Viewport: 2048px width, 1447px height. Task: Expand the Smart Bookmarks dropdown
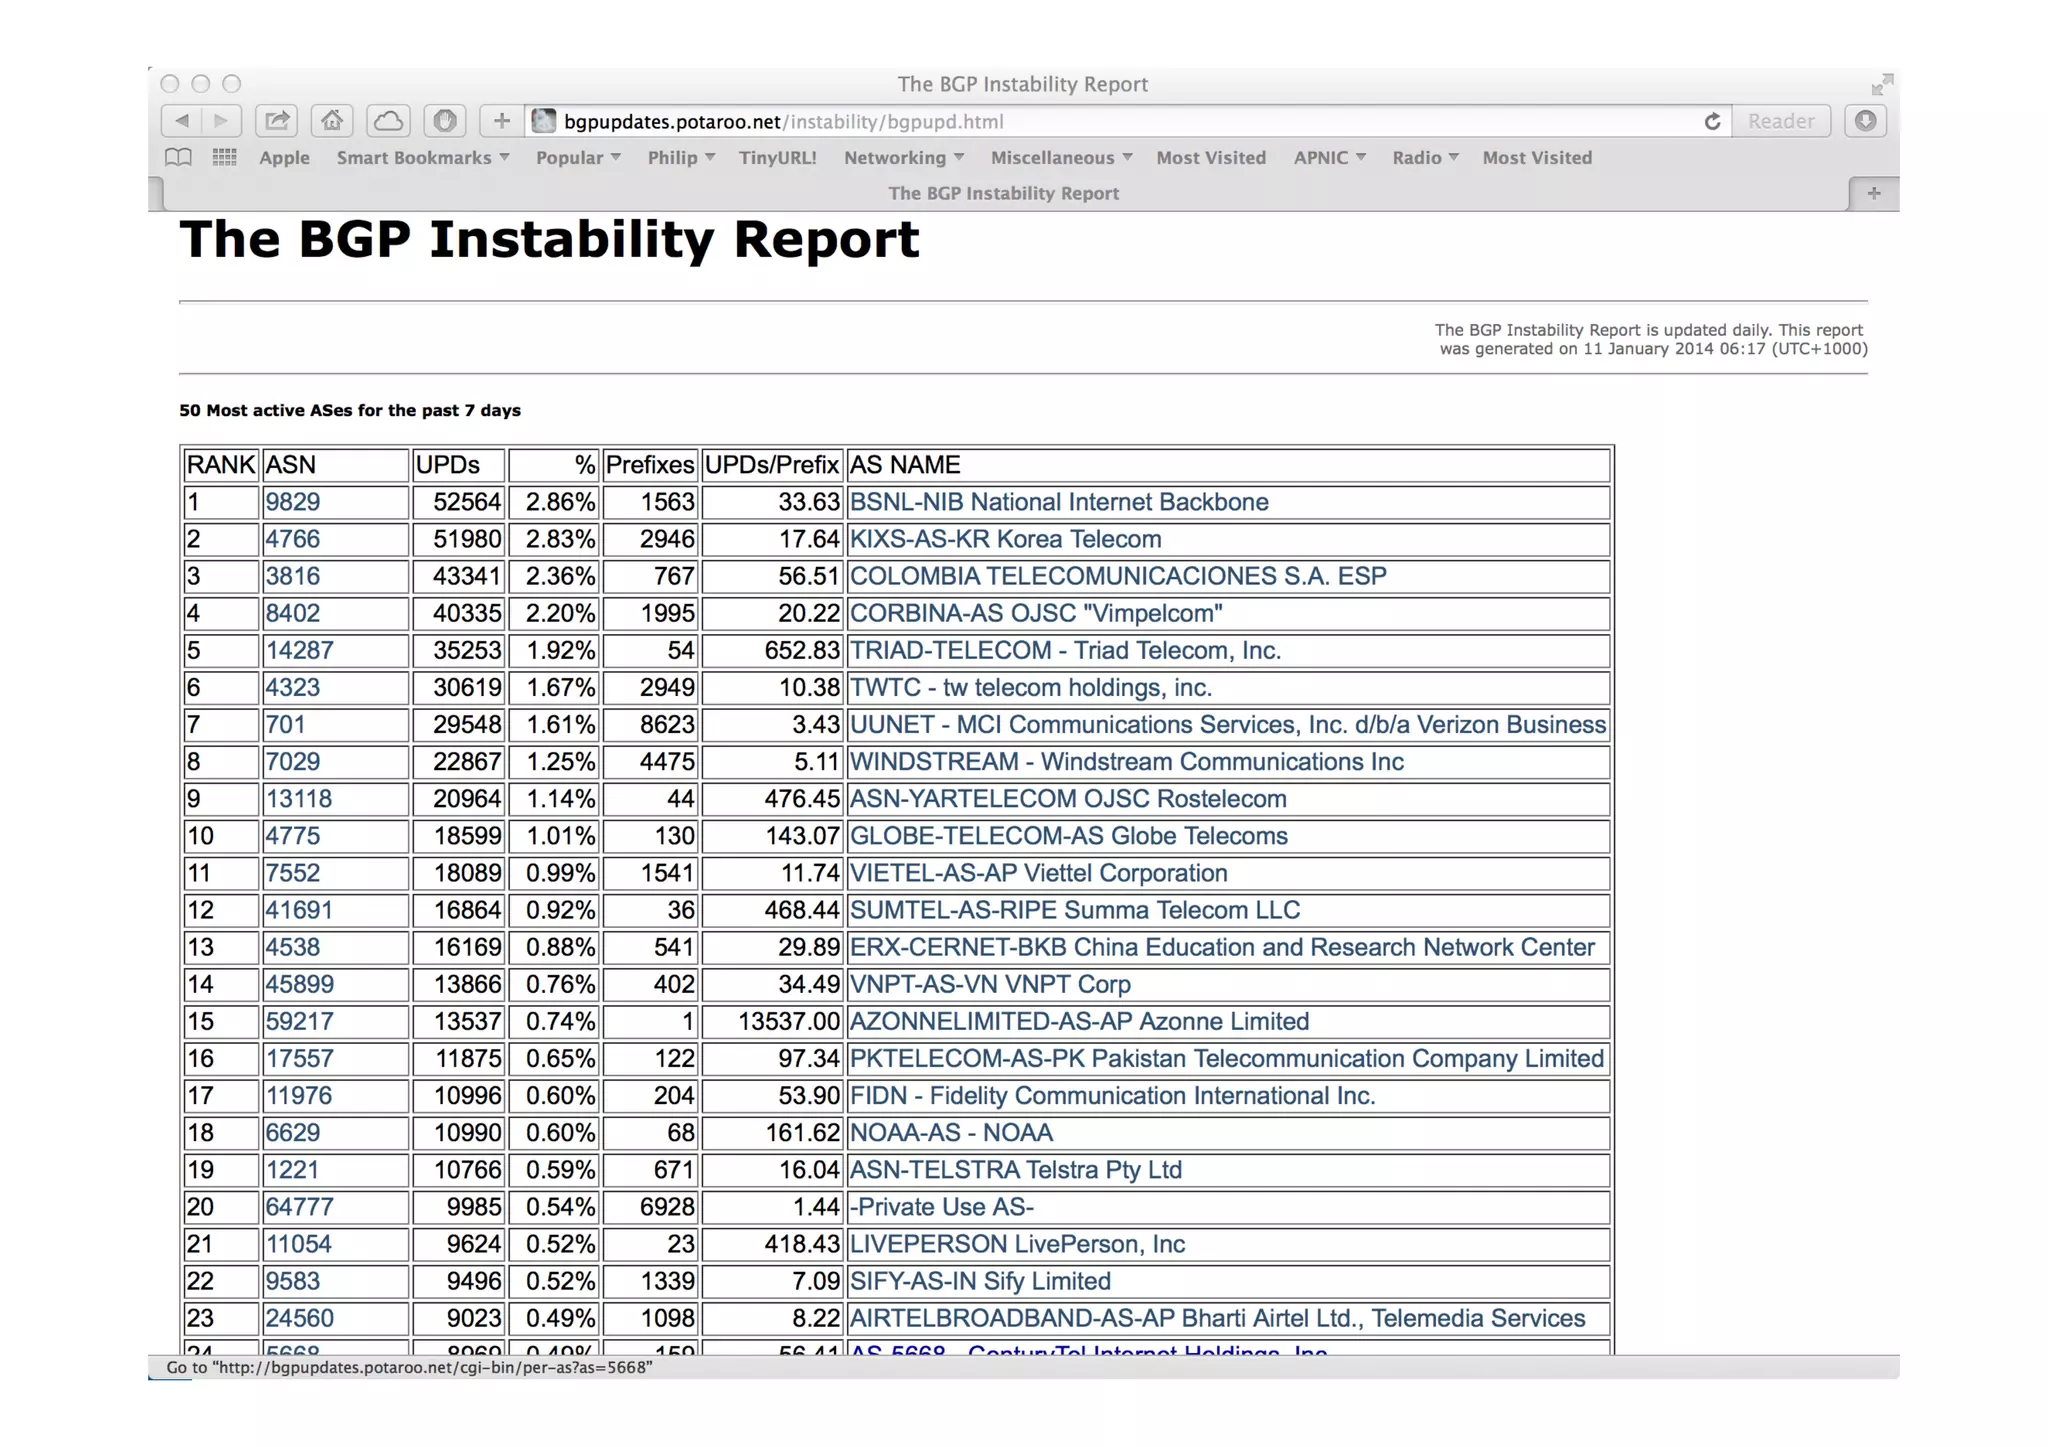click(x=422, y=157)
